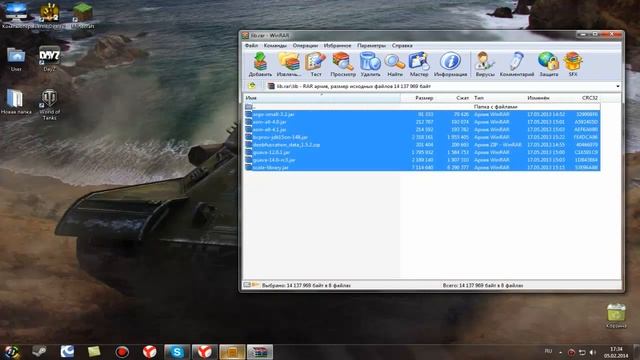The image size is (640, 360).
Task: Sort files by Сжат column header
Action: [x=453, y=98]
